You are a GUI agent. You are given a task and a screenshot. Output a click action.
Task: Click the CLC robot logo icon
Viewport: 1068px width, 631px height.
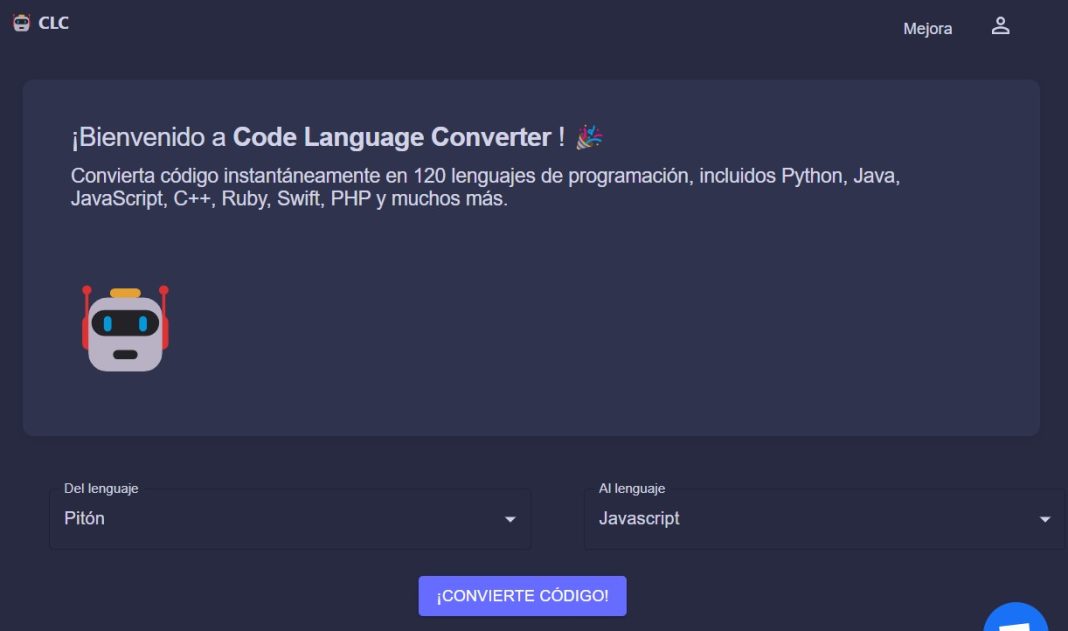21,22
